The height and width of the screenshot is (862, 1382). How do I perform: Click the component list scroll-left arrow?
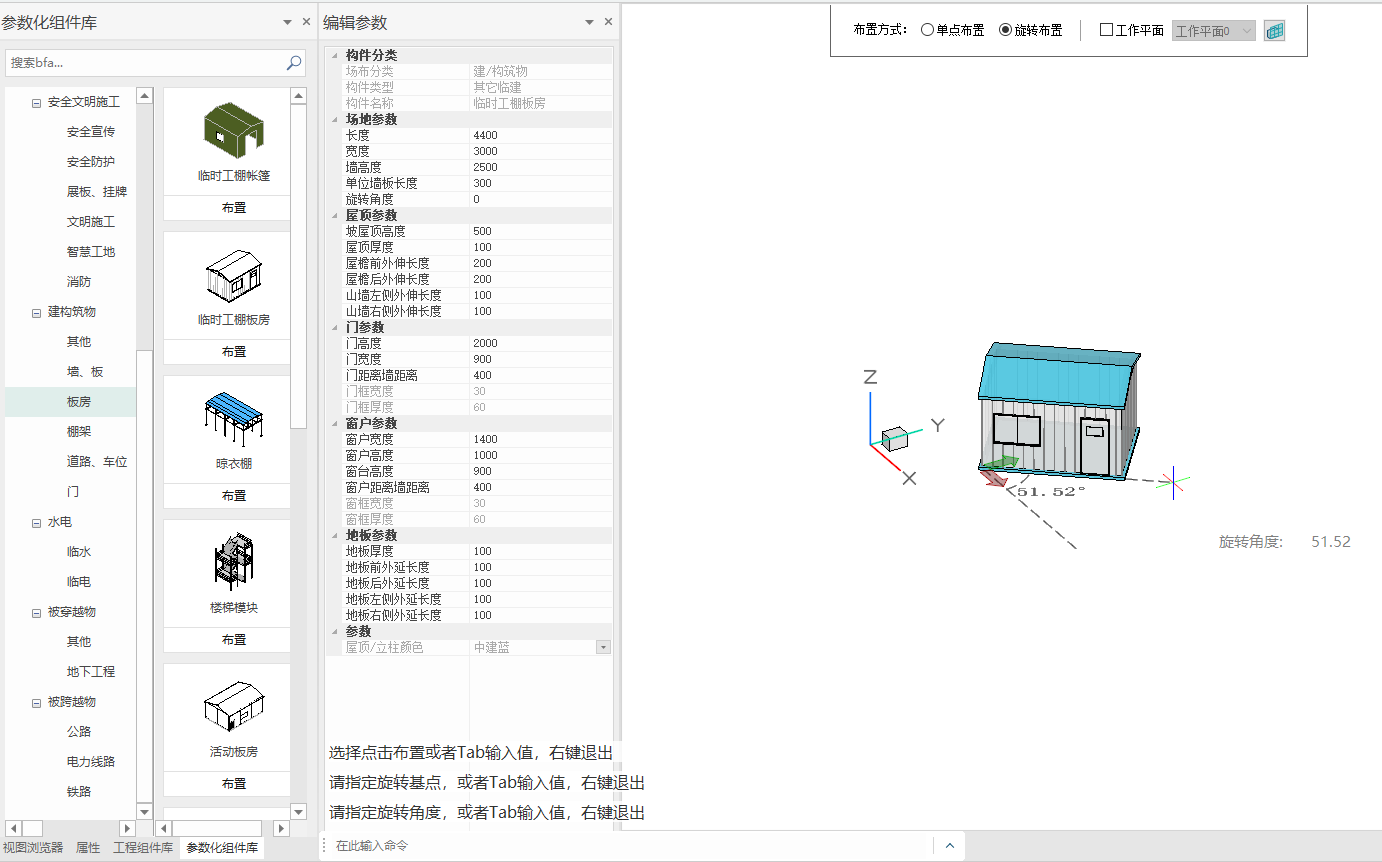coord(164,828)
